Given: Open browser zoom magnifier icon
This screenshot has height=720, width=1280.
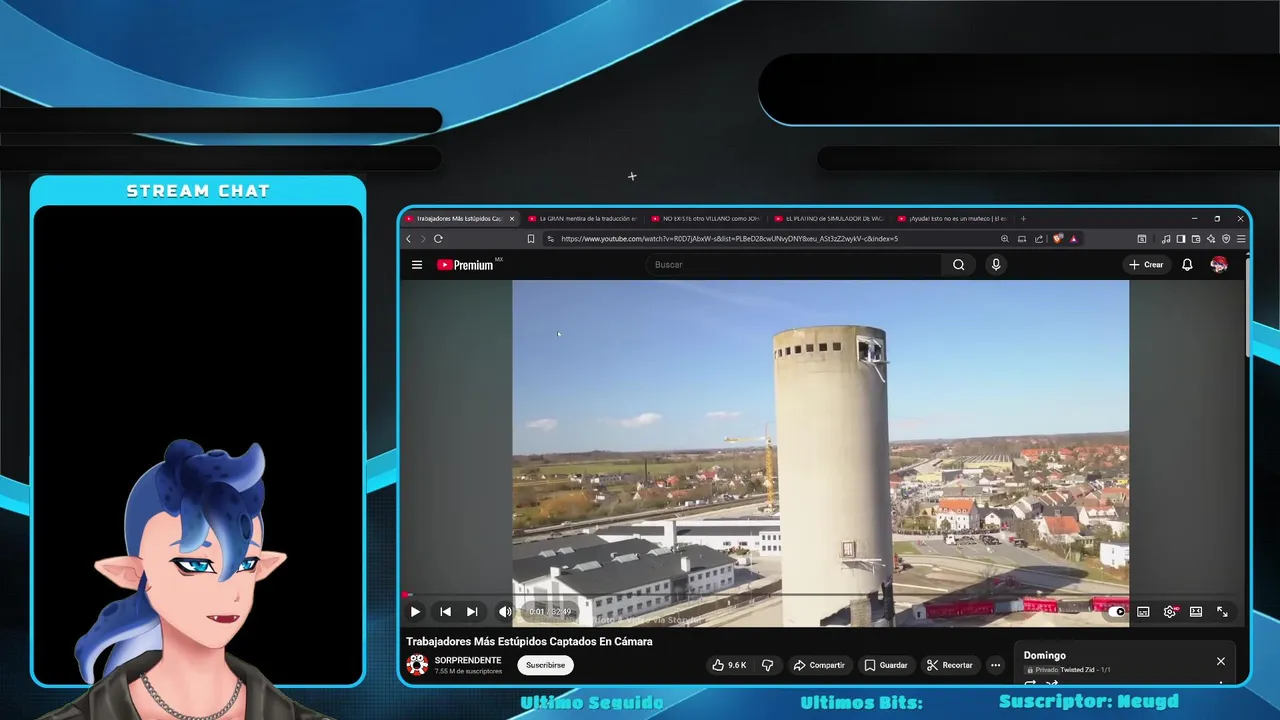Looking at the screenshot, I should coord(1005,239).
